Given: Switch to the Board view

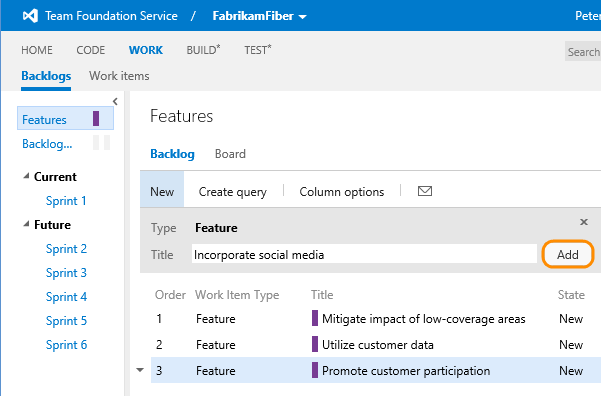Looking at the screenshot, I should [230, 154].
